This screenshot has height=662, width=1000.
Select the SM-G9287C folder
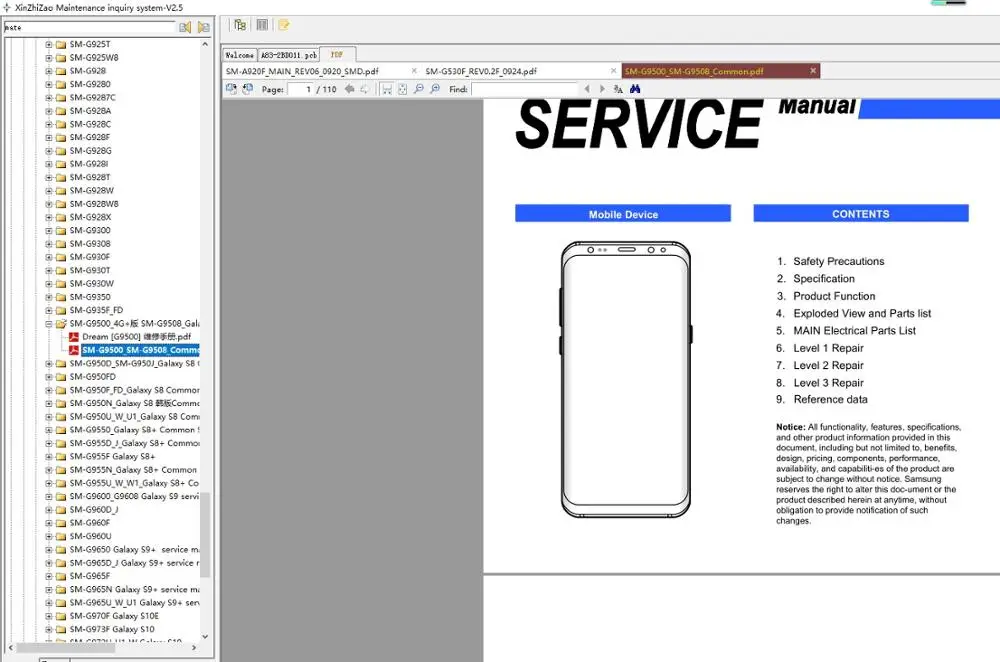tap(92, 98)
